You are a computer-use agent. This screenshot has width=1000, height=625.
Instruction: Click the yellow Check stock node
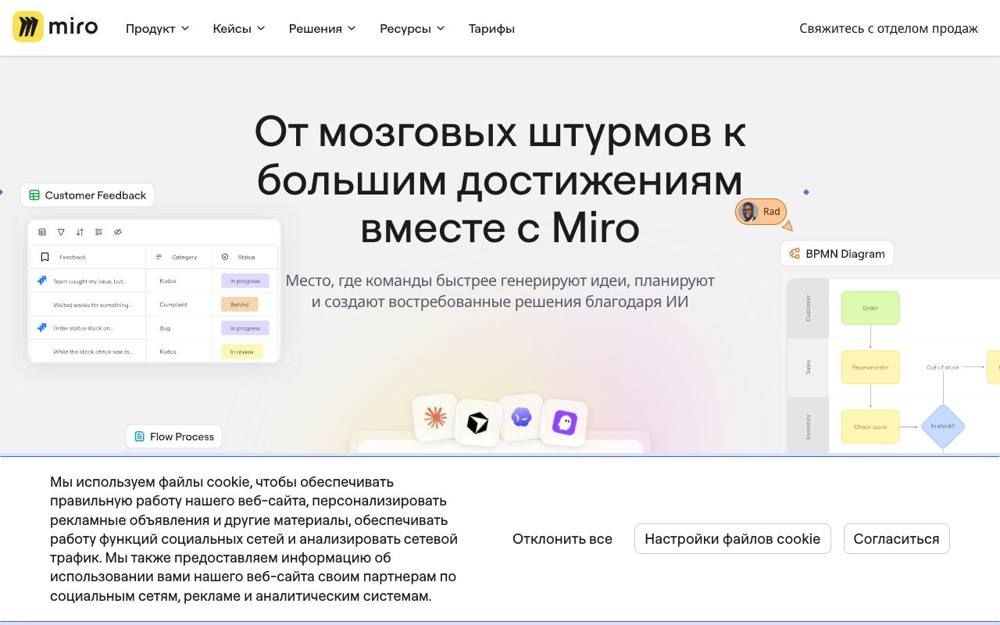[871, 426]
